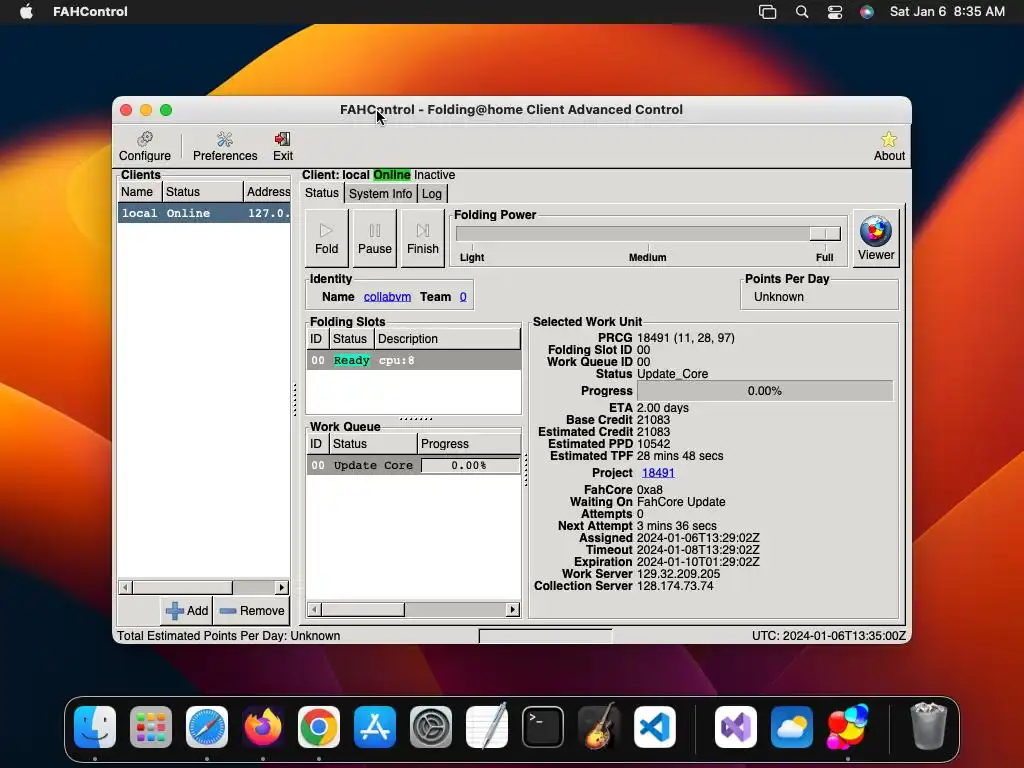Open Firefox from the Dock
The width and height of the screenshot is (1024, 768).
pyautogui.click(x=263, y=726)
